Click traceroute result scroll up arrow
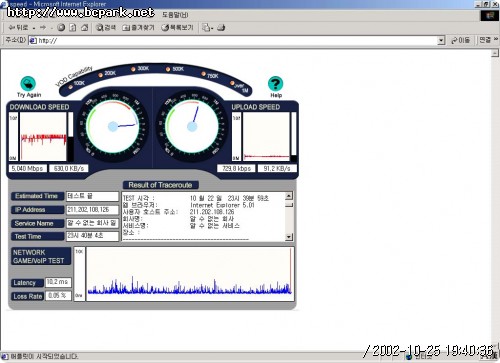 289,196
